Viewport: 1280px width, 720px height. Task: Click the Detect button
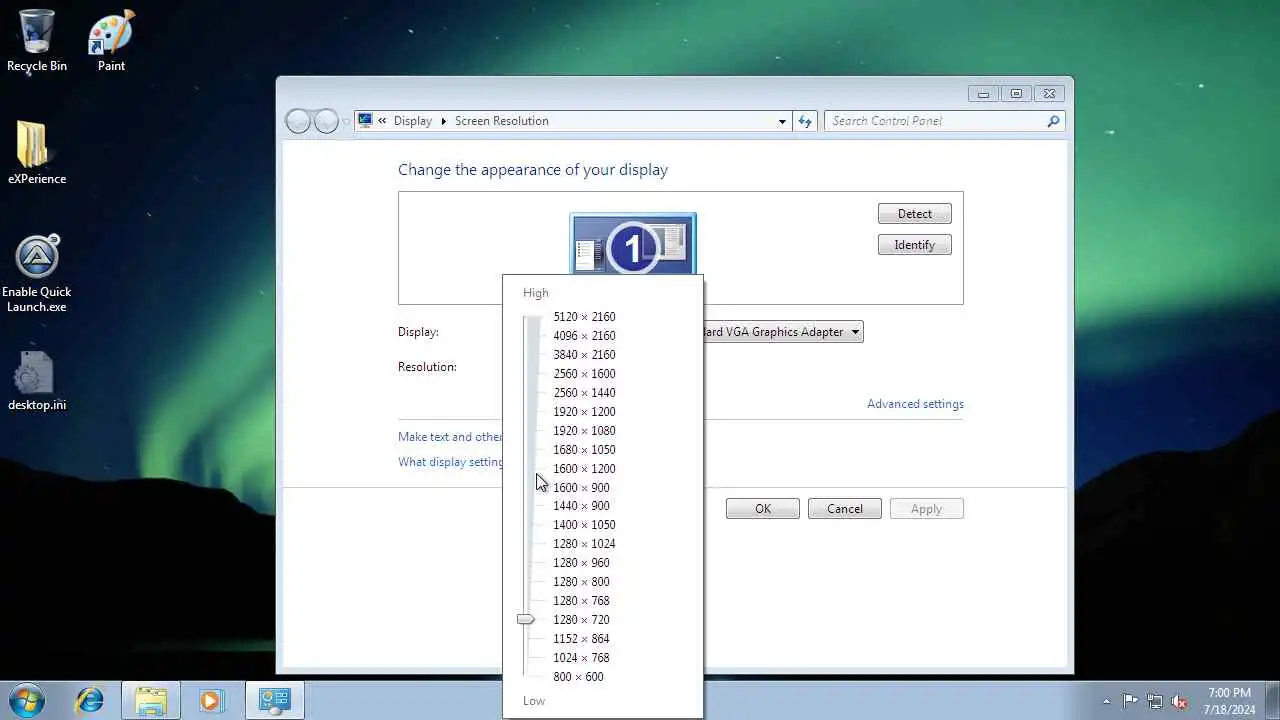914,214
